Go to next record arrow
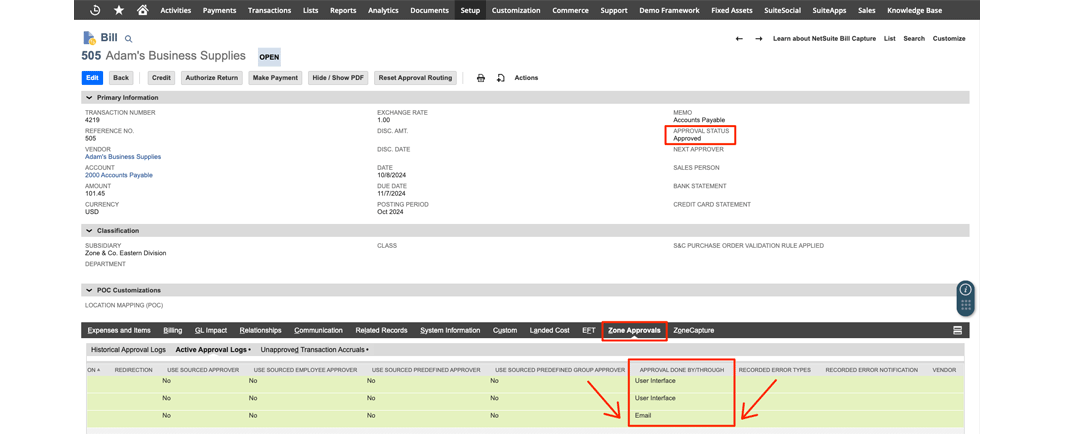 [758, 39]
